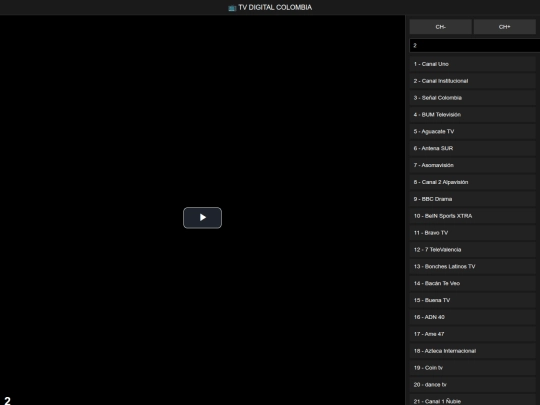Open channel 15 - Buena TV
Image resolution: width=540 pixels, height=405 pixels.
click(472, 300)
